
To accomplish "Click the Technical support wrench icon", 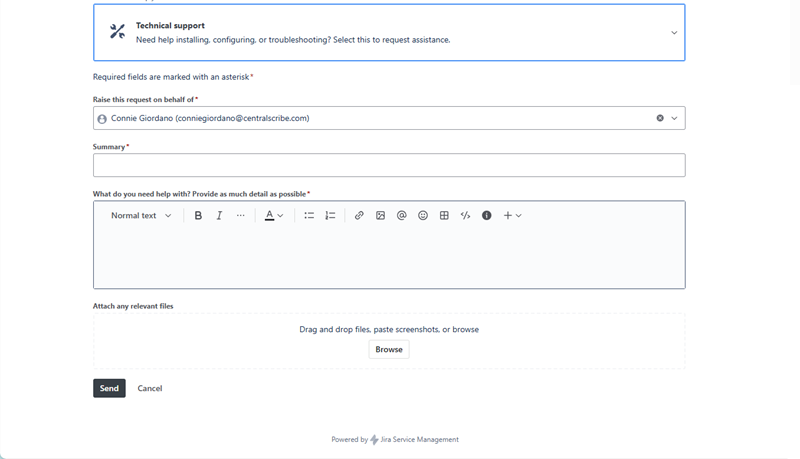I will 118,32.
